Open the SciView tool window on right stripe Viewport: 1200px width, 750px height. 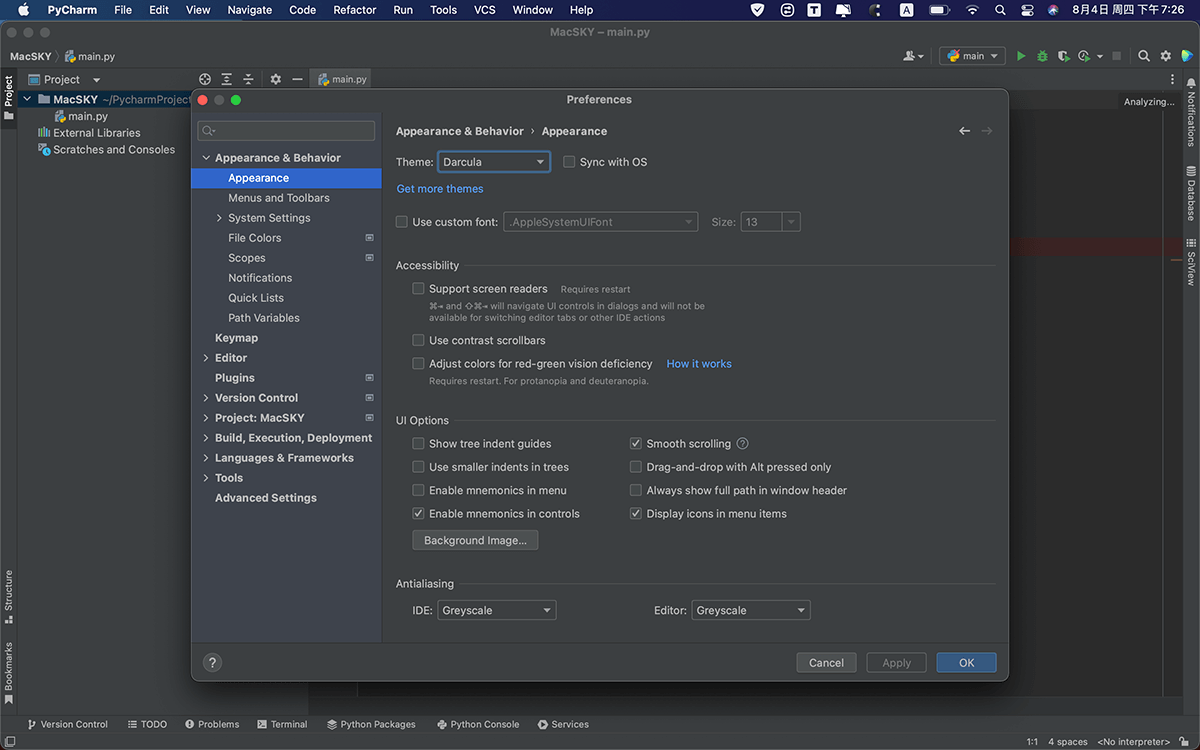click(x=1190, y=262)
